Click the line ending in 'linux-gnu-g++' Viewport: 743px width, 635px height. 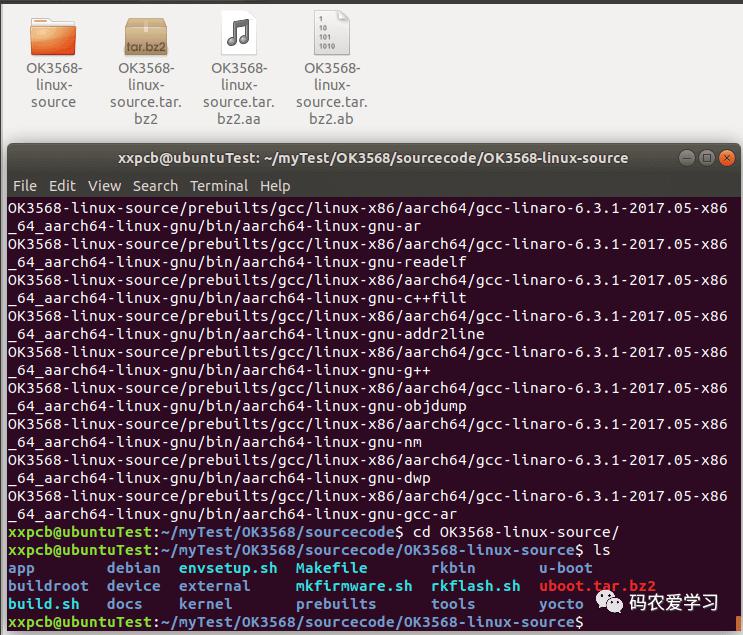tap(219, 370)
